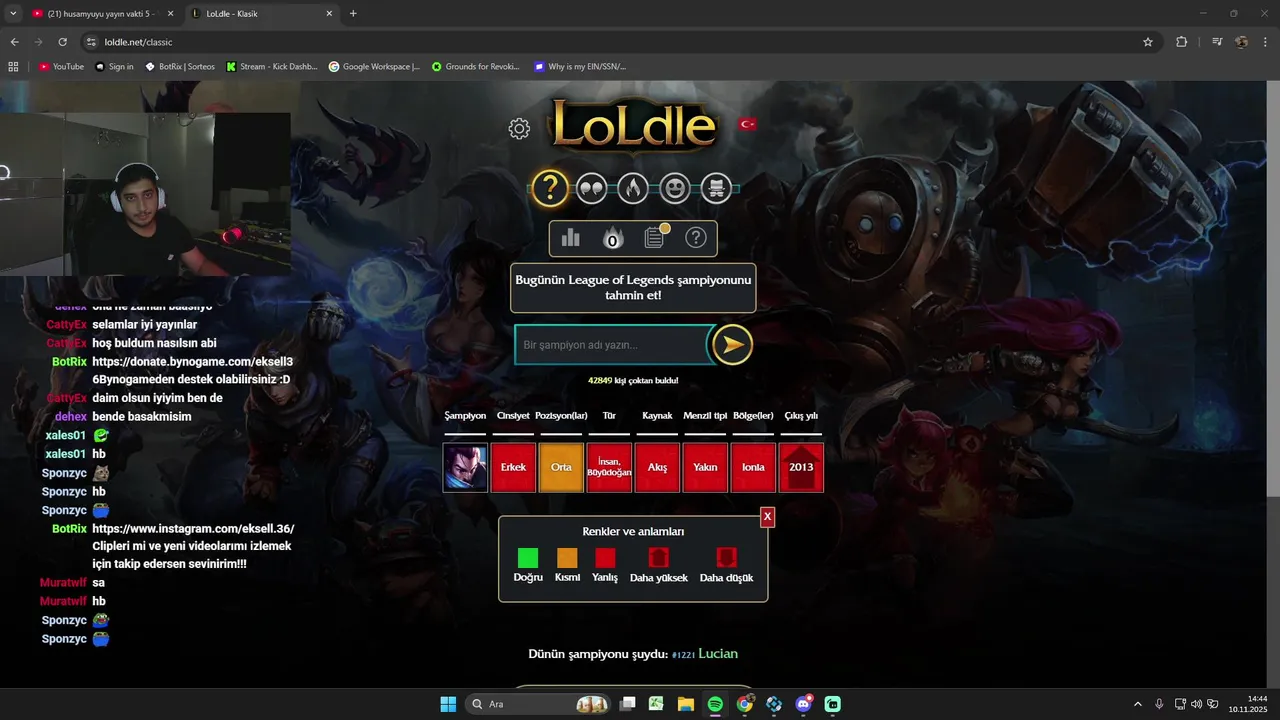Image resolution: width=1280 pixels, height=720 pixels.
Task: Open the LoLdle settings gear
Action: pos(519,128)
